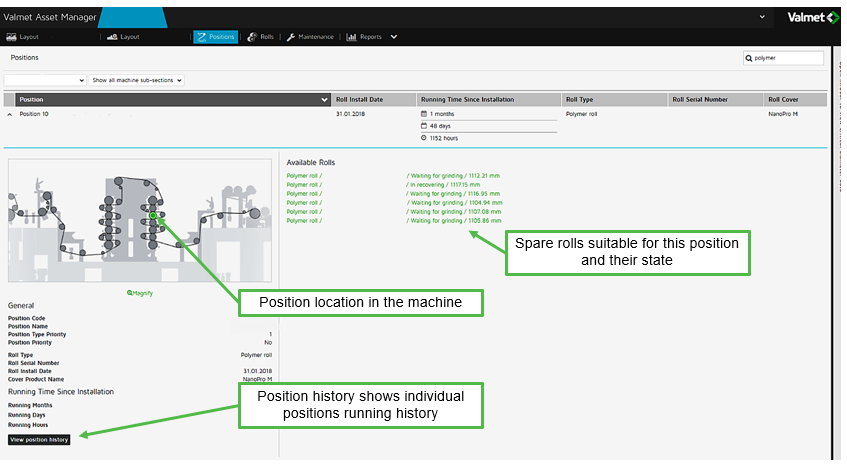Screen dimensions: 847x472
Task: Click the Valmet logo
Action: 807,17
